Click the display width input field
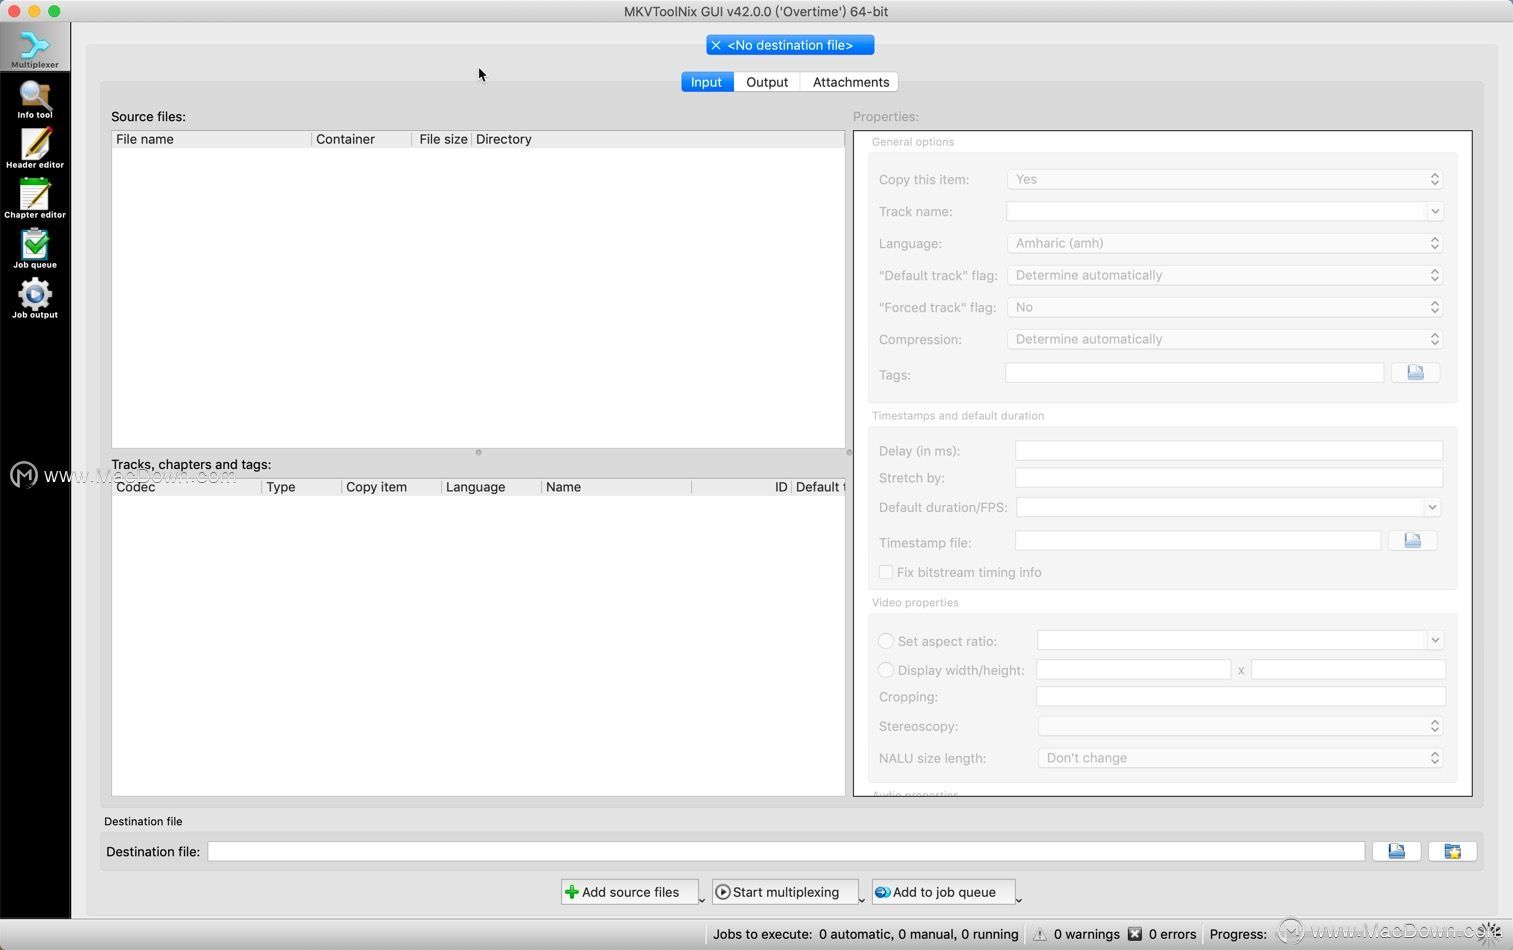 pyautogui.click(x=1133, y=669)
